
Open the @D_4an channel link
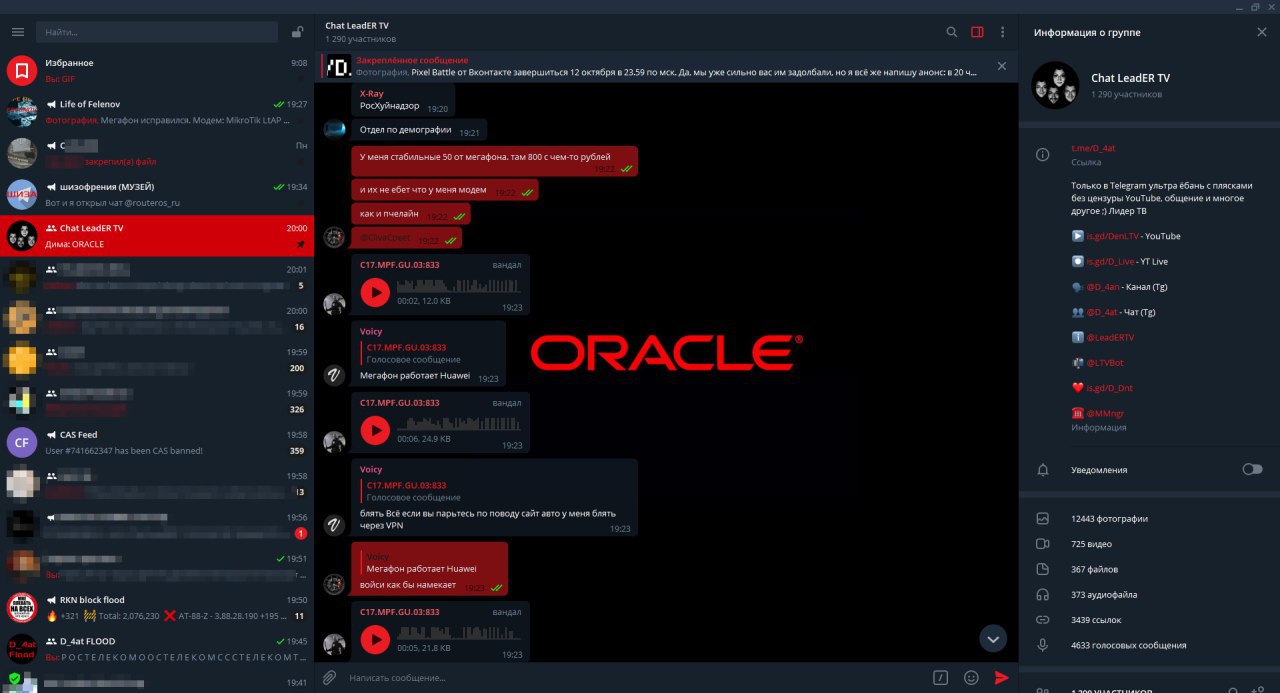[1102, 287]
